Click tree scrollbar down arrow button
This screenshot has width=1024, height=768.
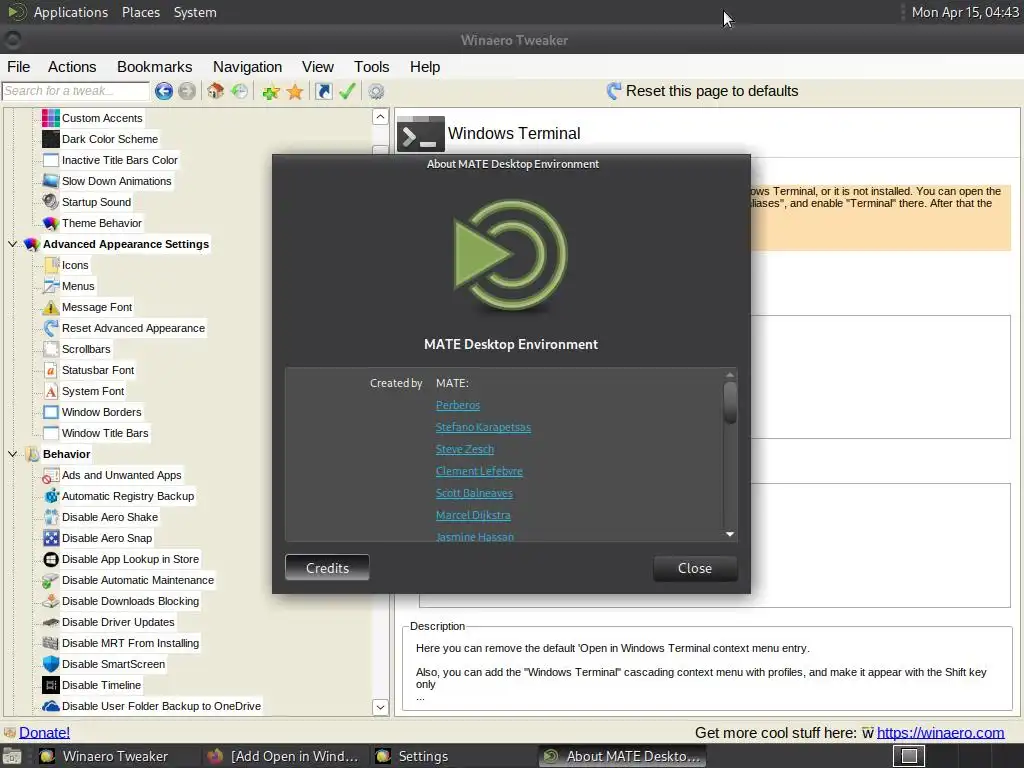(380, 707)
